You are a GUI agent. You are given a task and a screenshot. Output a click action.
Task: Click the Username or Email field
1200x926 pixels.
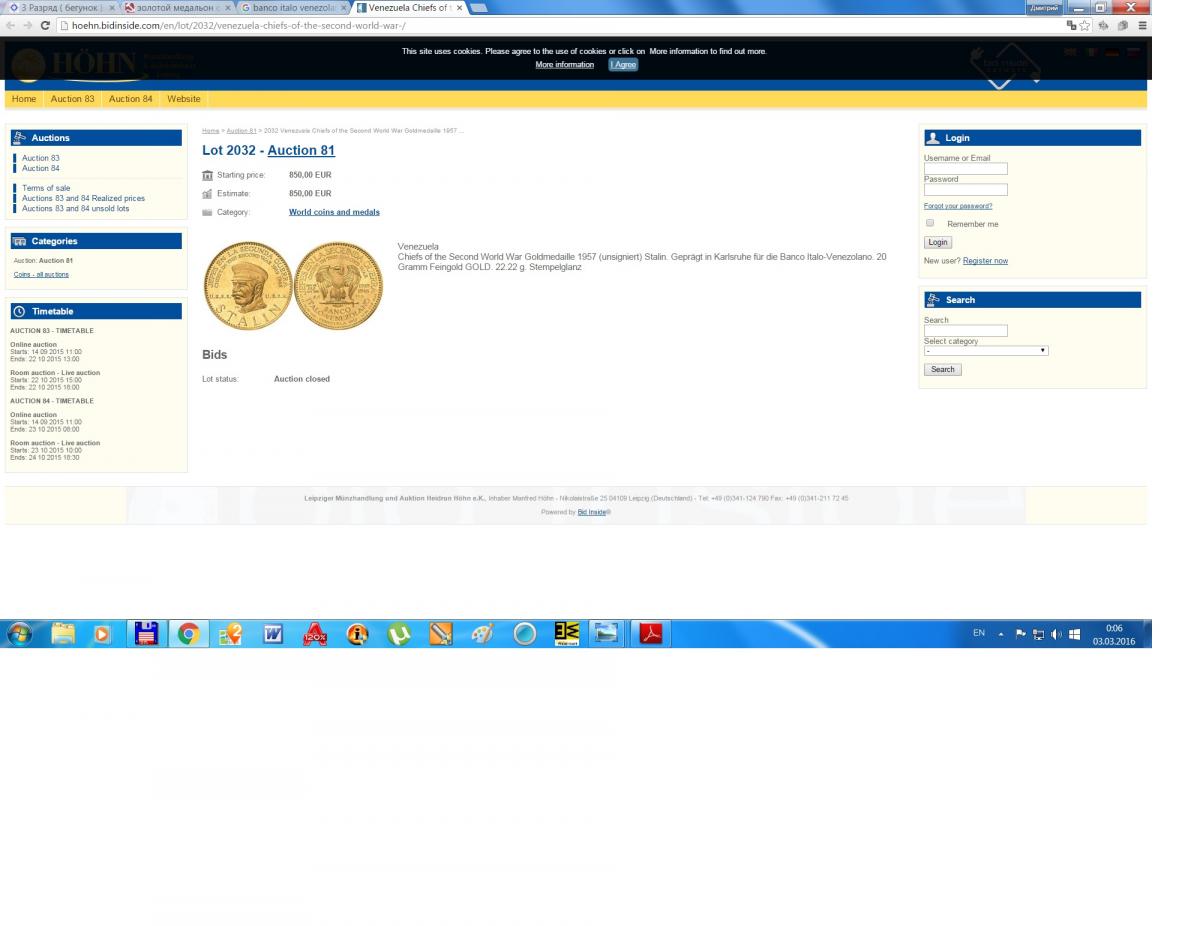click(x=966, y=168)
